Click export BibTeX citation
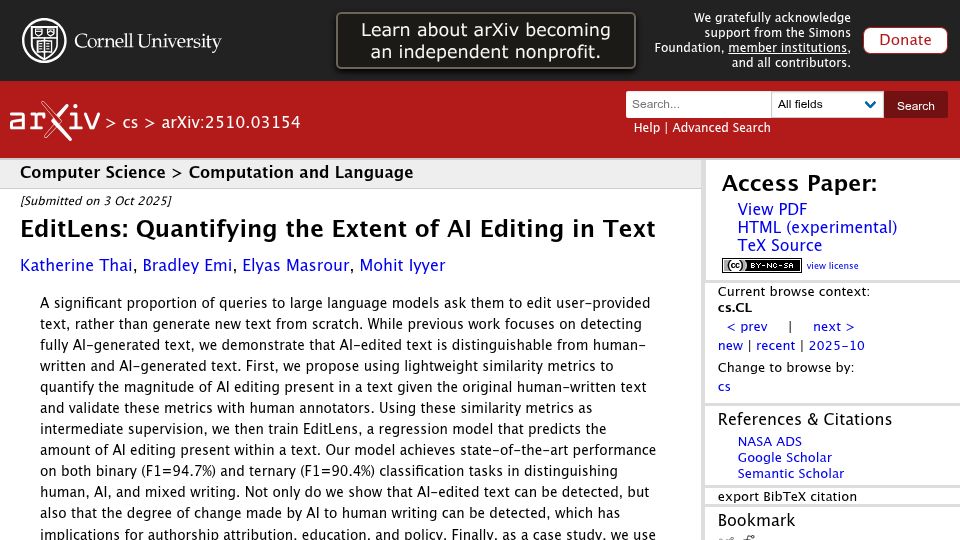 pos(787,497)
